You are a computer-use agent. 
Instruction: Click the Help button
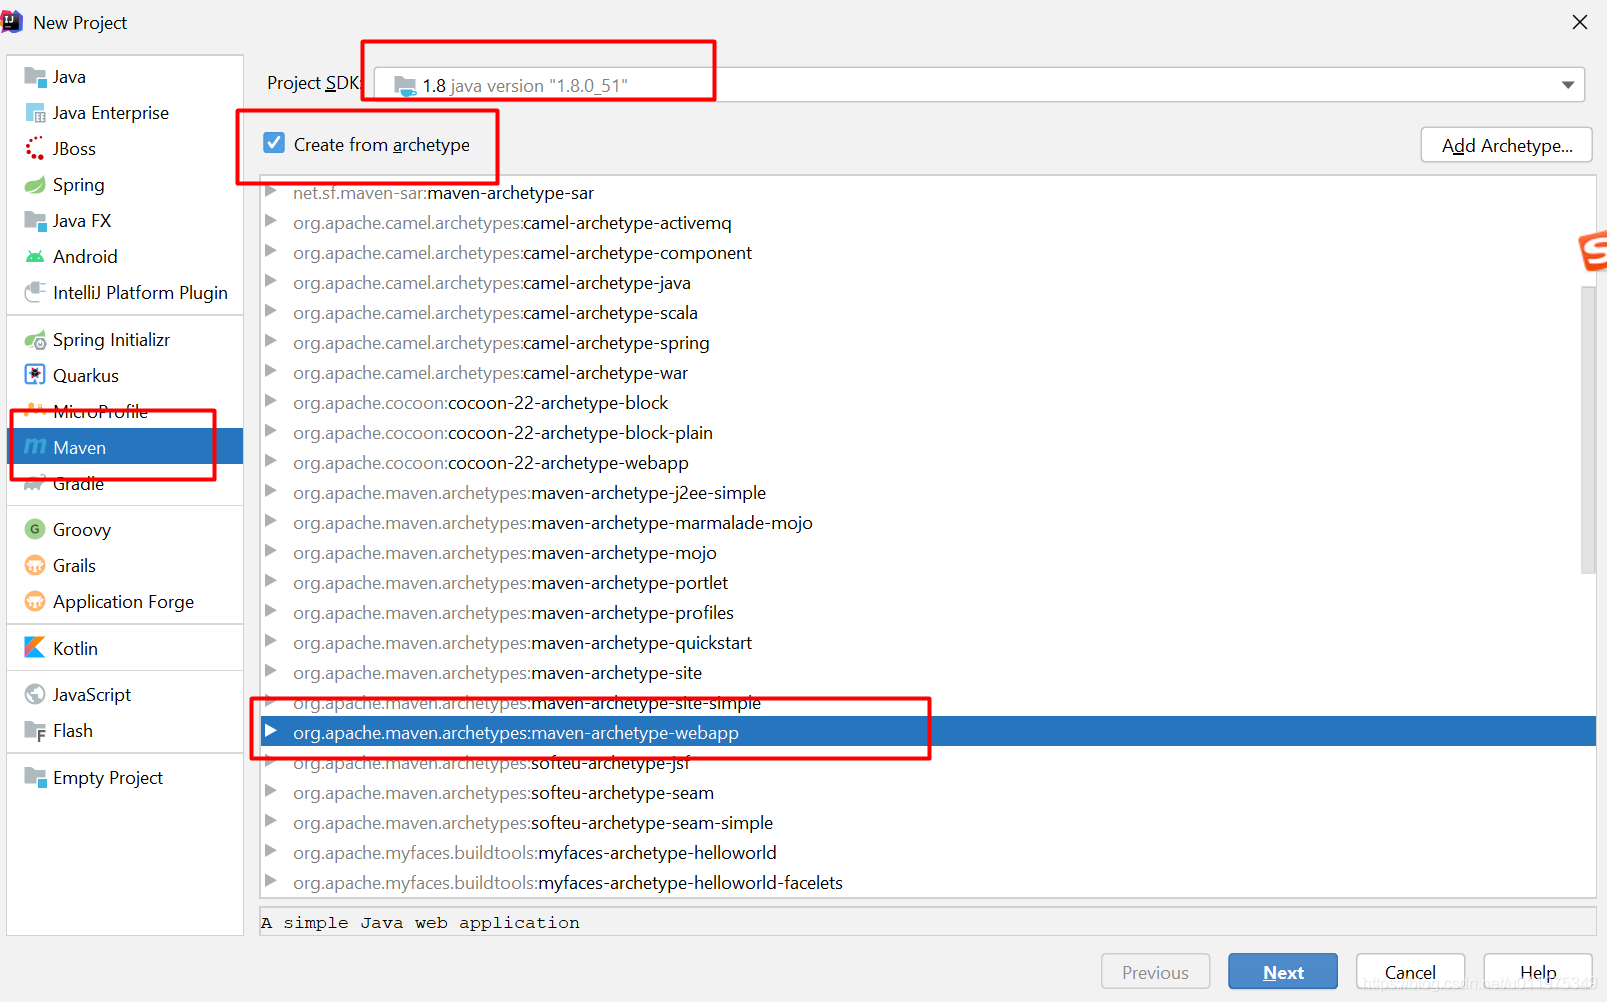coord(1538,972)
